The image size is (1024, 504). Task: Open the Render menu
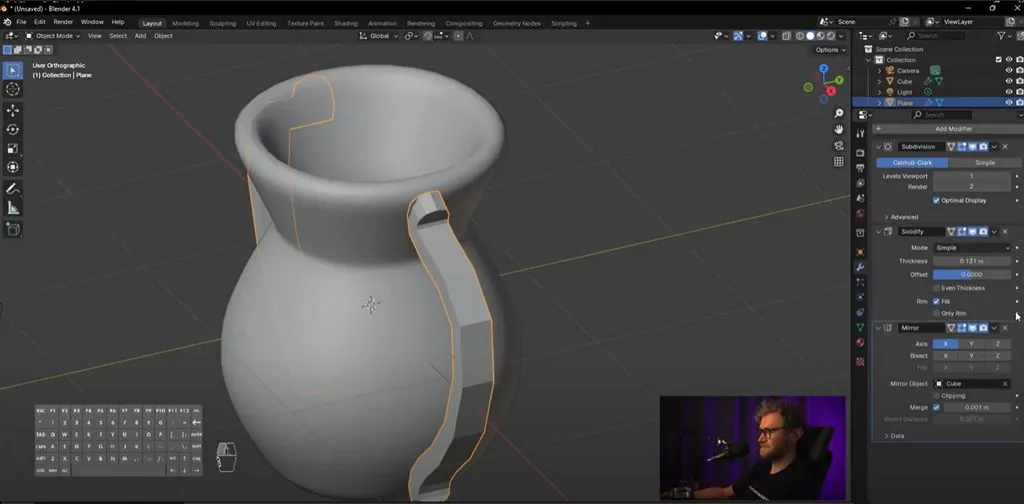point(63,22)
